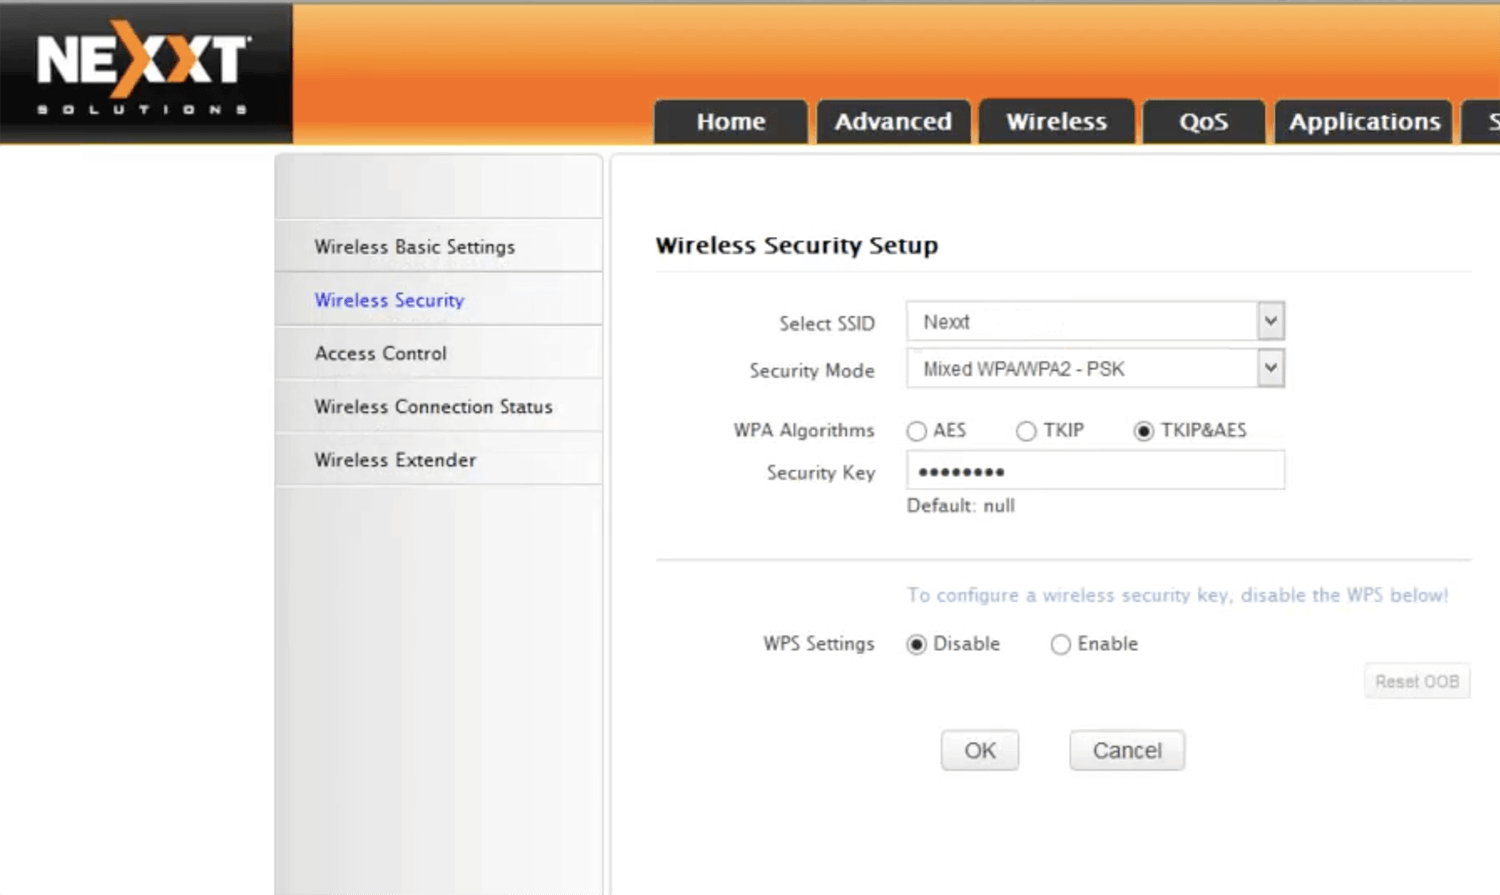Viewport: 1500px width, 895px height.
Task: Click the Security Key password field
Action: [1095, 471]
